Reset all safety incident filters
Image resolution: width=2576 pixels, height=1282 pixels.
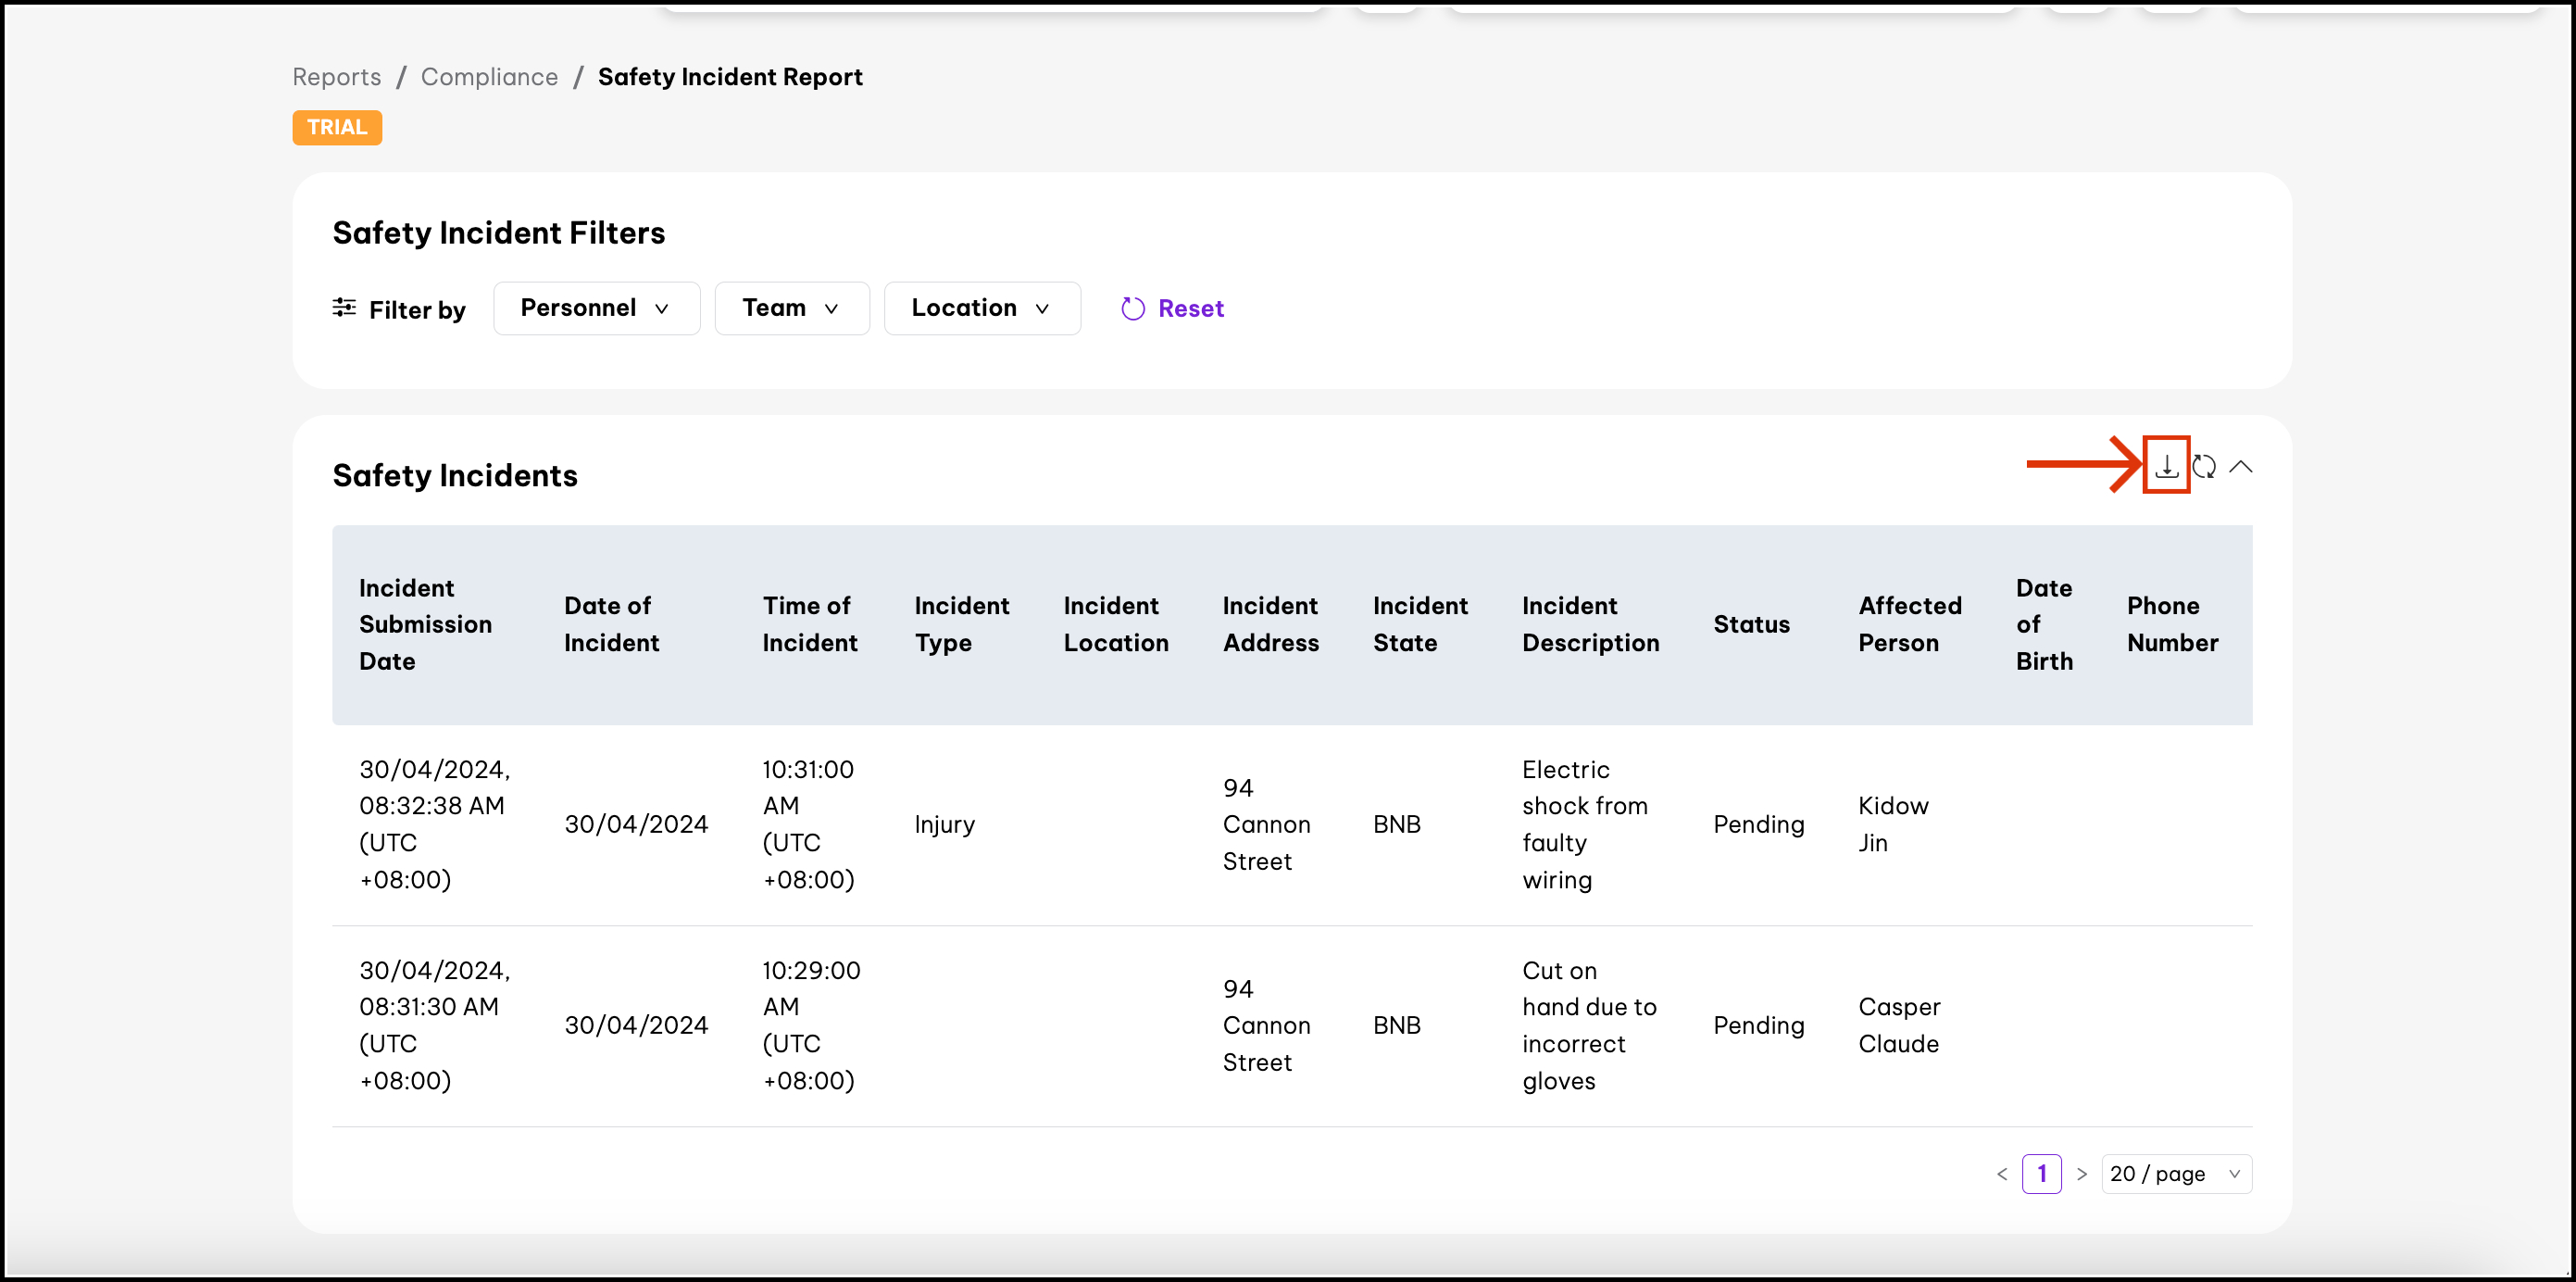(1172, 309)
